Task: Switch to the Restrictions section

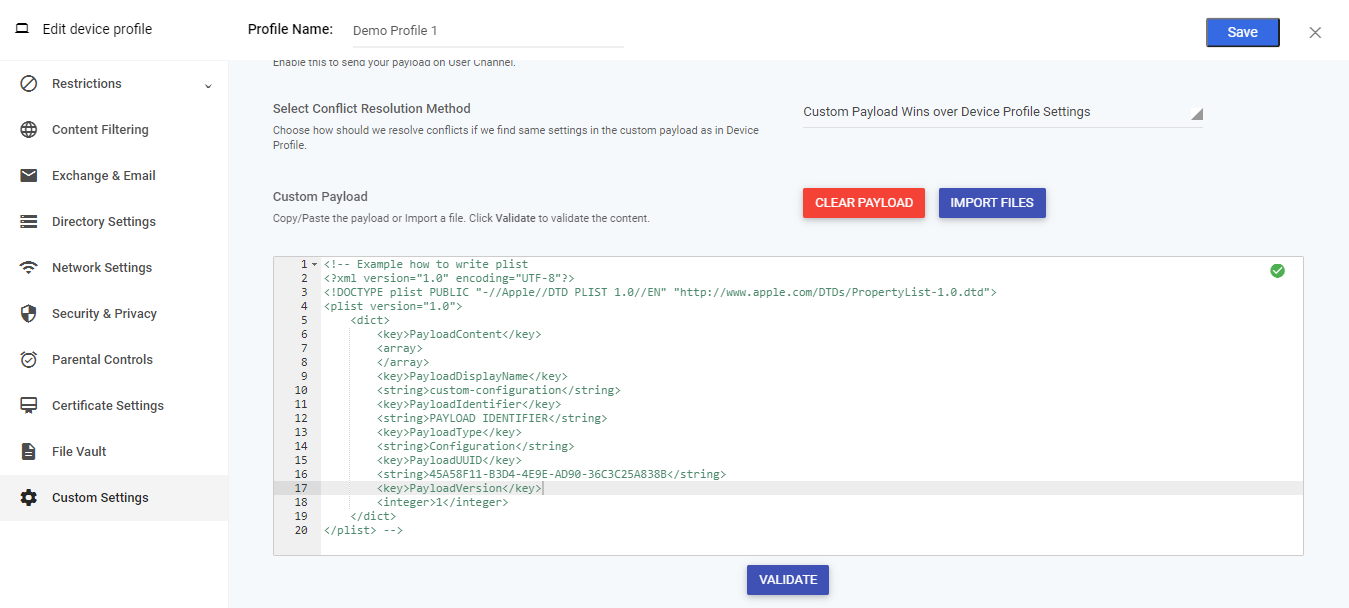Action: click(86, 83)
